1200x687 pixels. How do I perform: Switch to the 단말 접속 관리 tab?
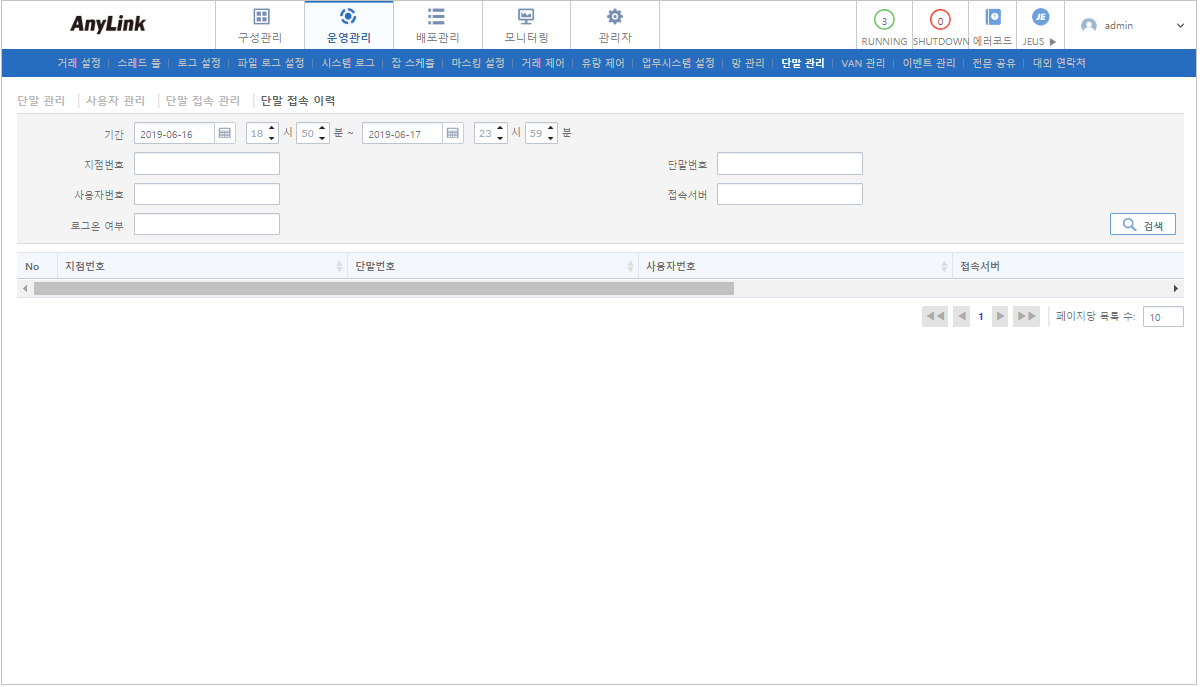point(203,101)
